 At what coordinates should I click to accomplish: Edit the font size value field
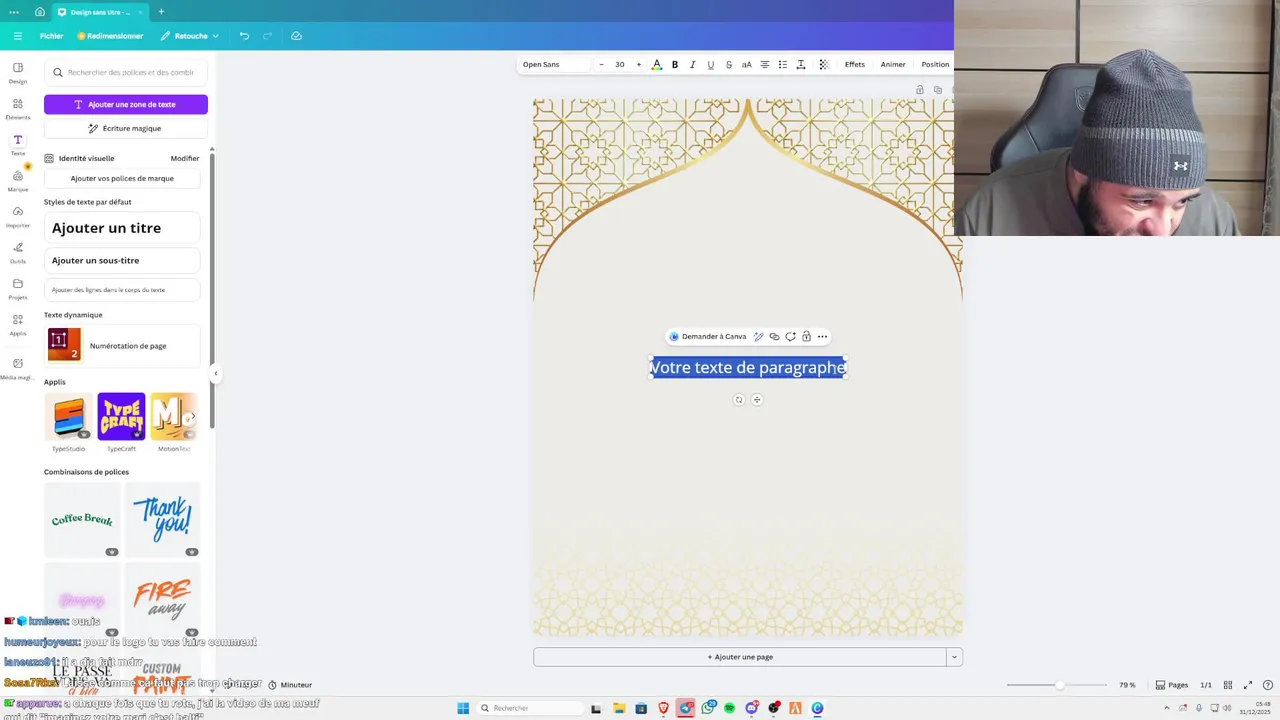click(x=620, y=64)
